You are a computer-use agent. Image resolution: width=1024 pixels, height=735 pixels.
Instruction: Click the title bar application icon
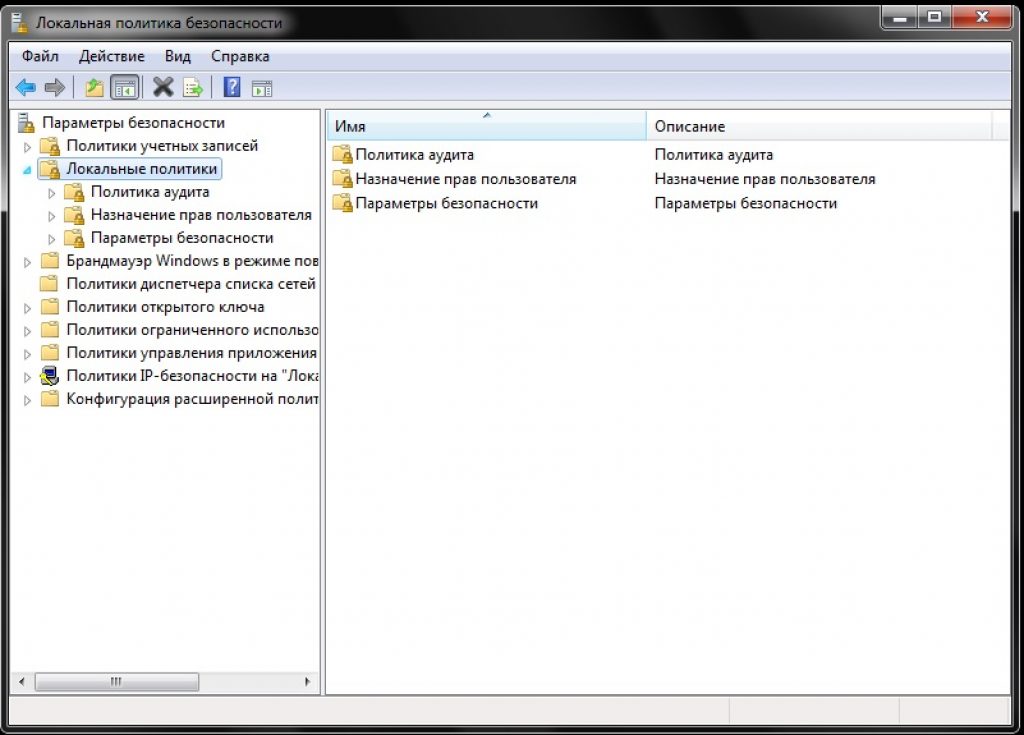(x=20, y=23)
